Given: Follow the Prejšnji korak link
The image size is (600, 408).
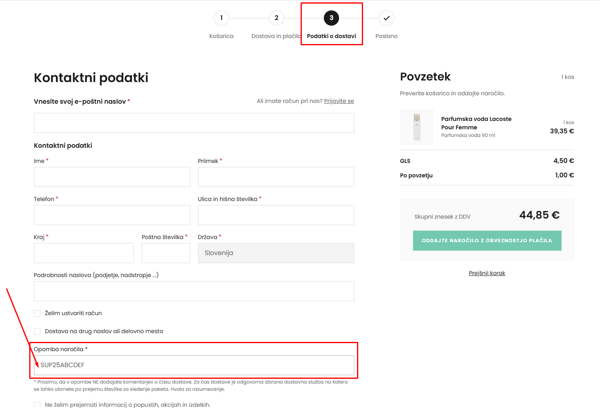Looking at the screenshot, I should [x=487, y=273].
